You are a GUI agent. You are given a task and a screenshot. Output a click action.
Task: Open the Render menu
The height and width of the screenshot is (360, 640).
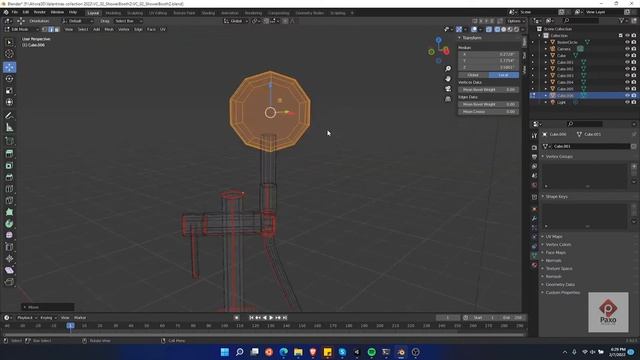pos(40,12)
